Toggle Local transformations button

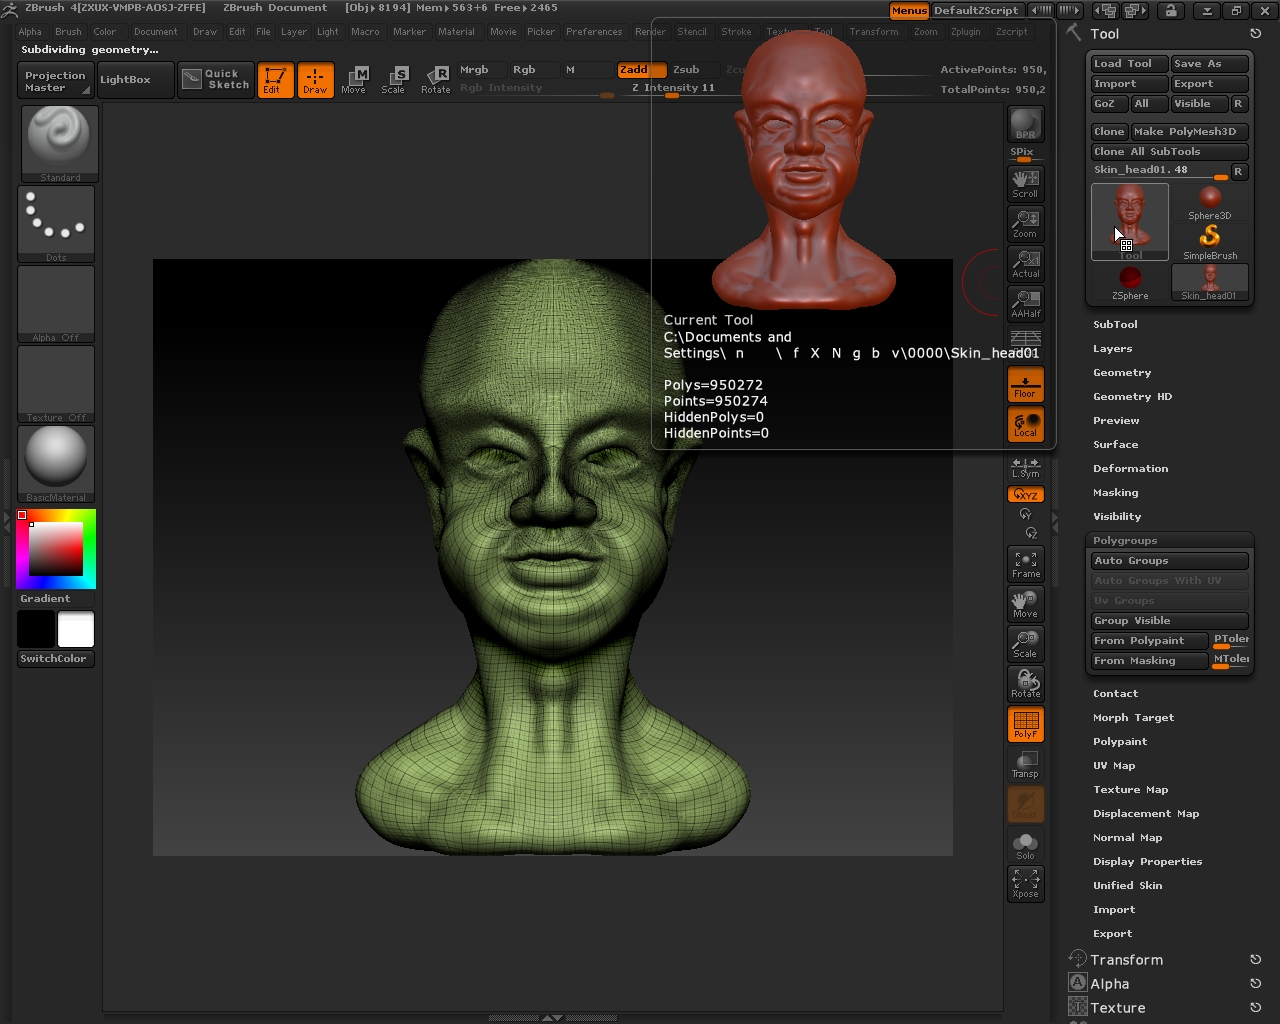click(x=1025, y=424)
